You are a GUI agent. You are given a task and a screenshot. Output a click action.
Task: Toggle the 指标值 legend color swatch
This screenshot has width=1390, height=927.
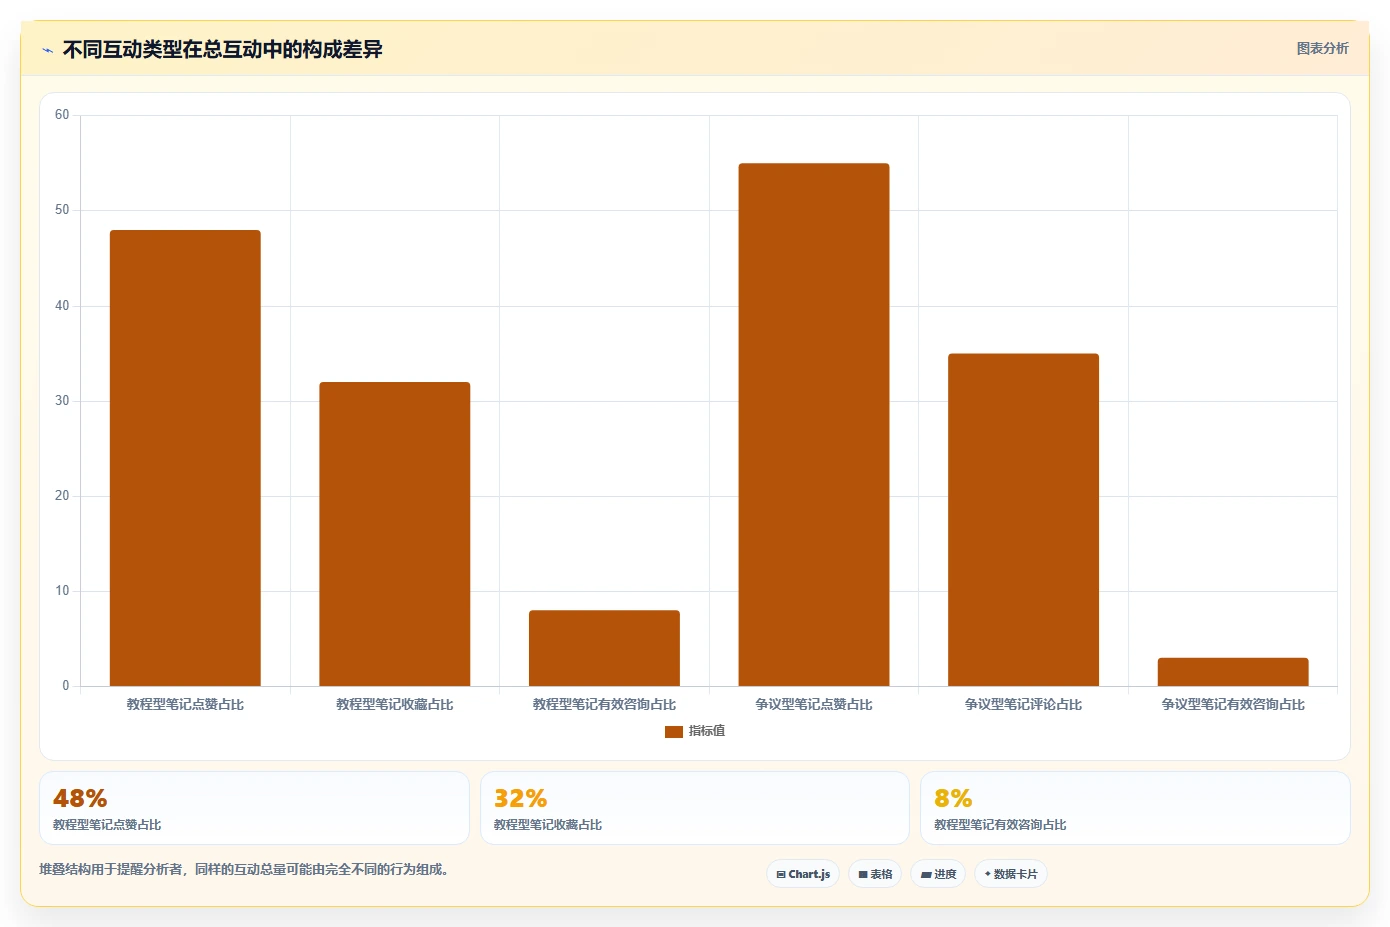673,732
